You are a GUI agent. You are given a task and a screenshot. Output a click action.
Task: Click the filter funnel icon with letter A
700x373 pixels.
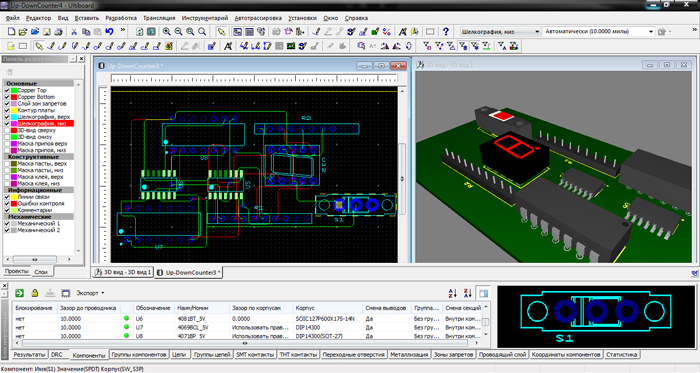click(502, 46)
